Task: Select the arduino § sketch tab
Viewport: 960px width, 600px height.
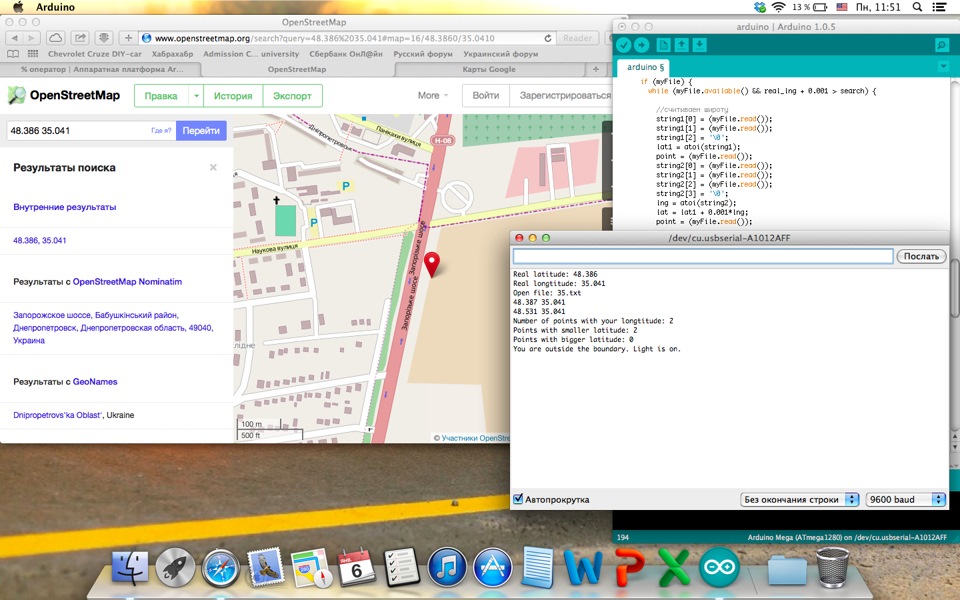Action: click(x=645, y=67)
